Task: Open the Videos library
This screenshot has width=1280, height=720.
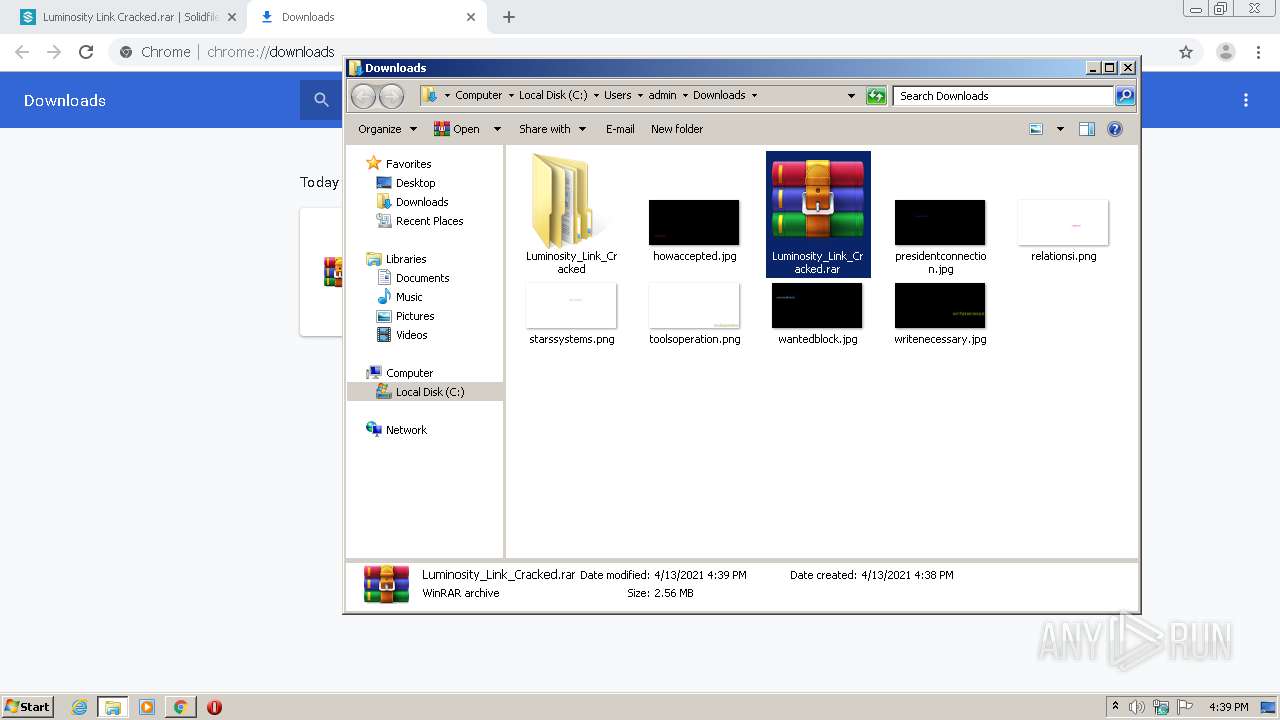Action: click(x=402, y=335)
